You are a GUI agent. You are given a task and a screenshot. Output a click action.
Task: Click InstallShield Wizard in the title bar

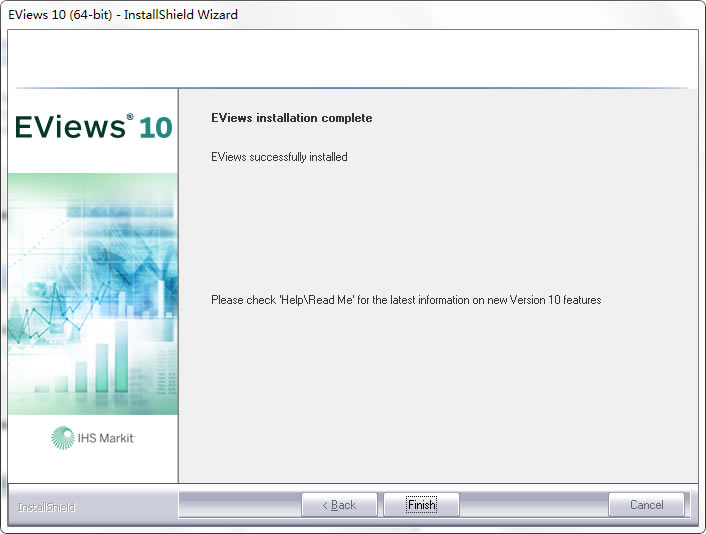pyautogui.click(x=181, y=14)
